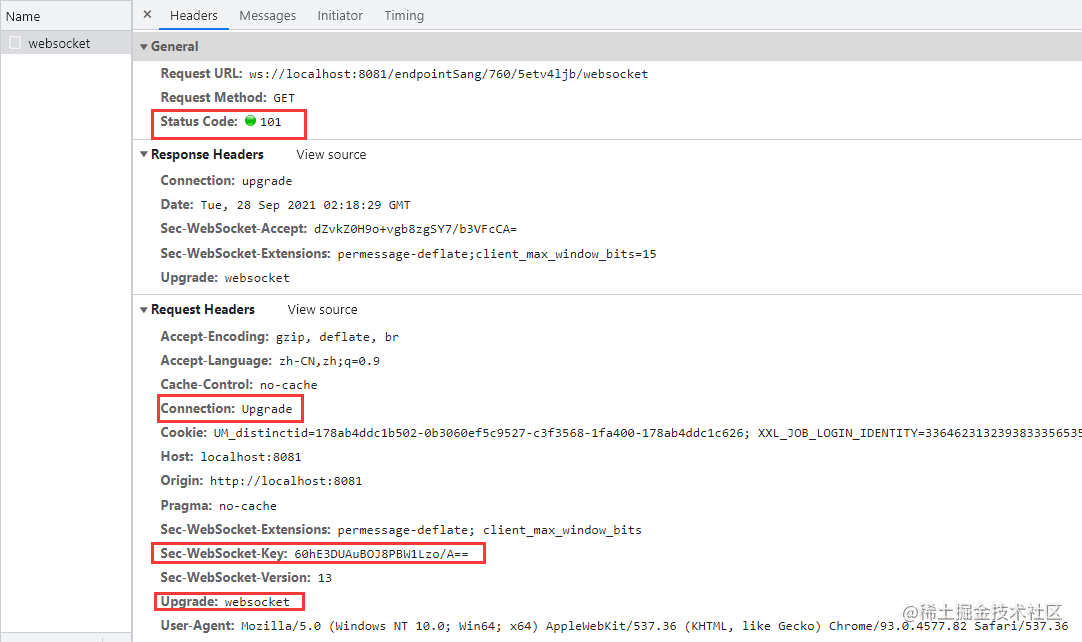Select the Cookie header value

tap(647, 433)
